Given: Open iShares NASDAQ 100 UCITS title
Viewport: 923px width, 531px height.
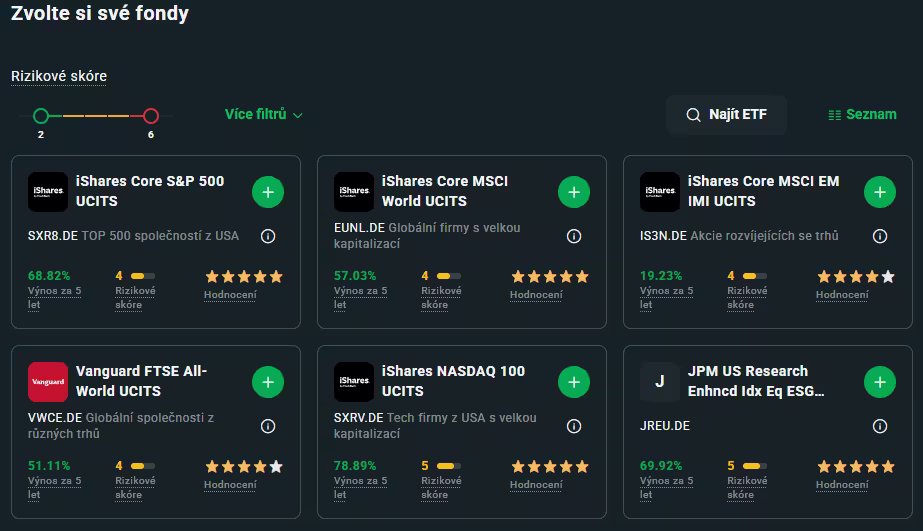Looking at the screenshot, I should (x=453, y=381).
